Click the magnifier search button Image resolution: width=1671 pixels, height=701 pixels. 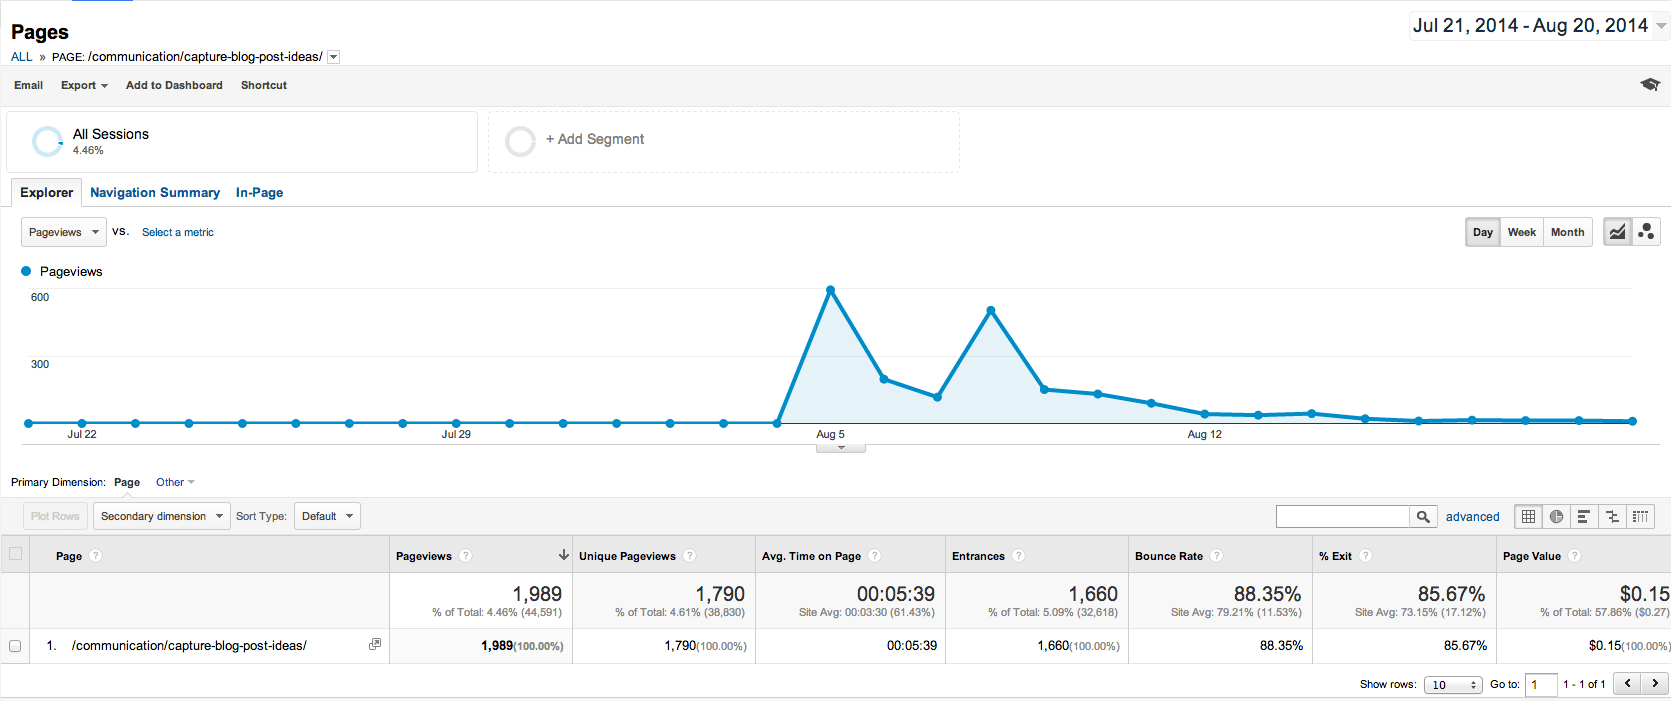(x=1423, y=517)
